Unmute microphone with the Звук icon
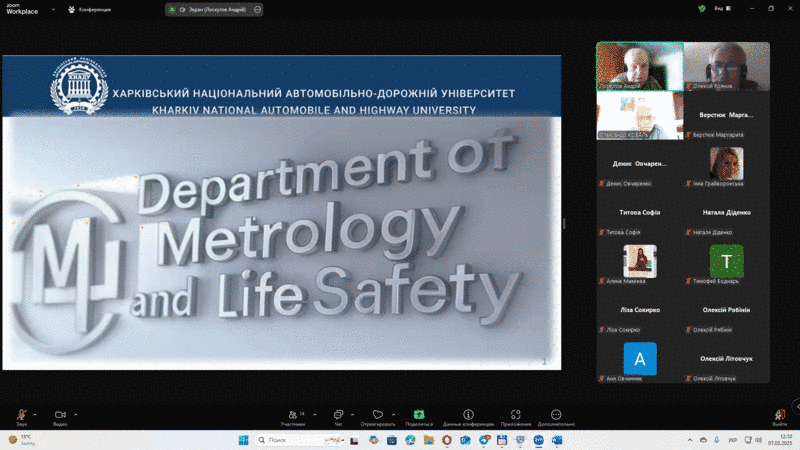800x450 pixels. pyautogui.click(x=21, y=415)
